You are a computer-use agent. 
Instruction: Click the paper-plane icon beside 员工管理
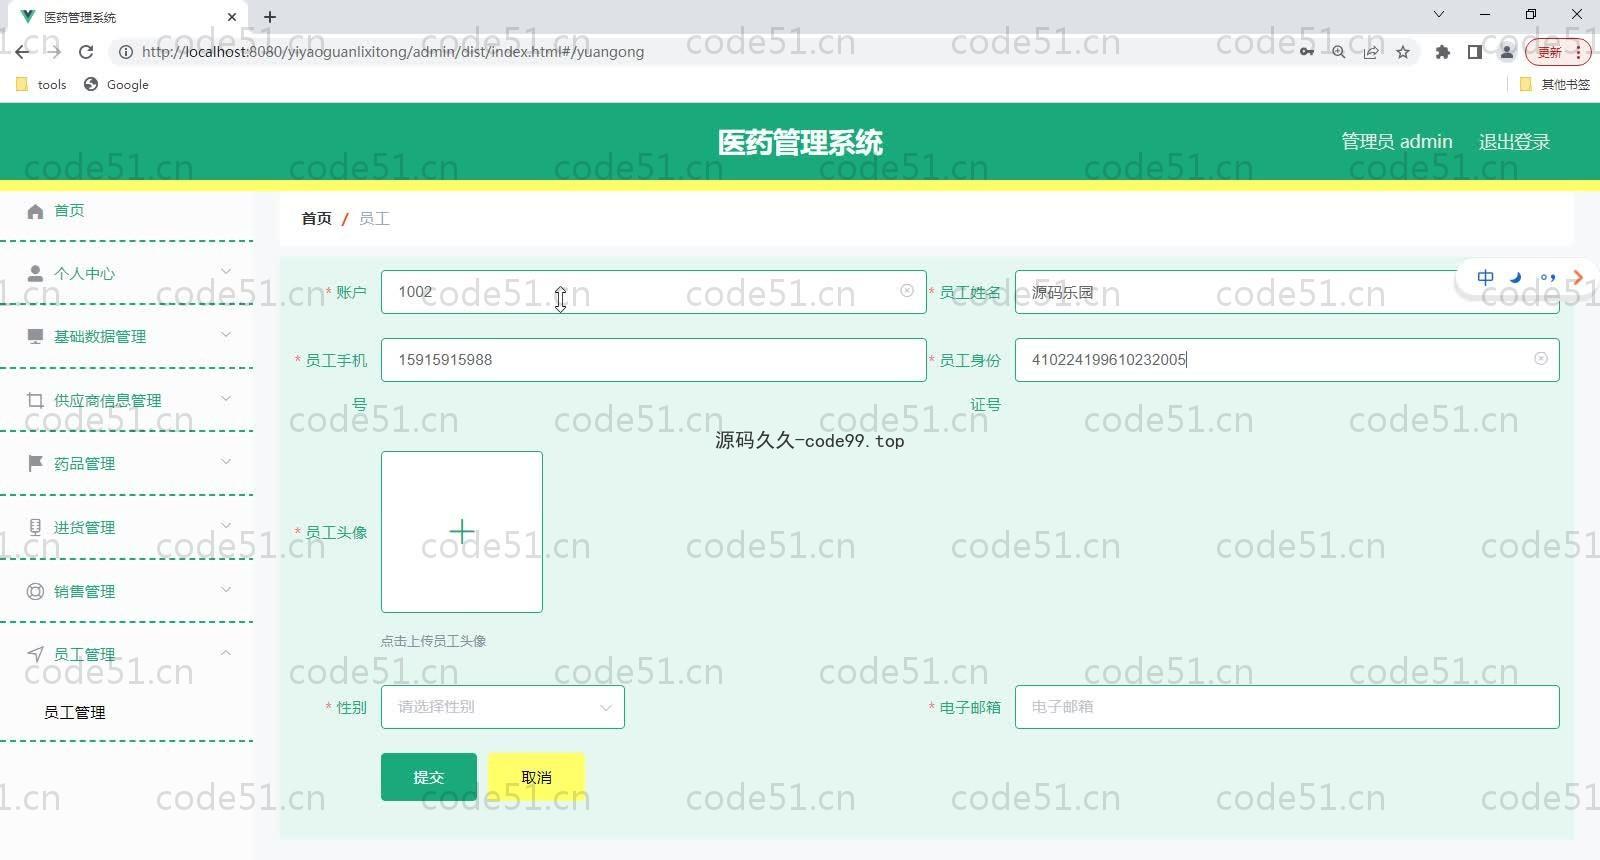[x=36, y=654]
